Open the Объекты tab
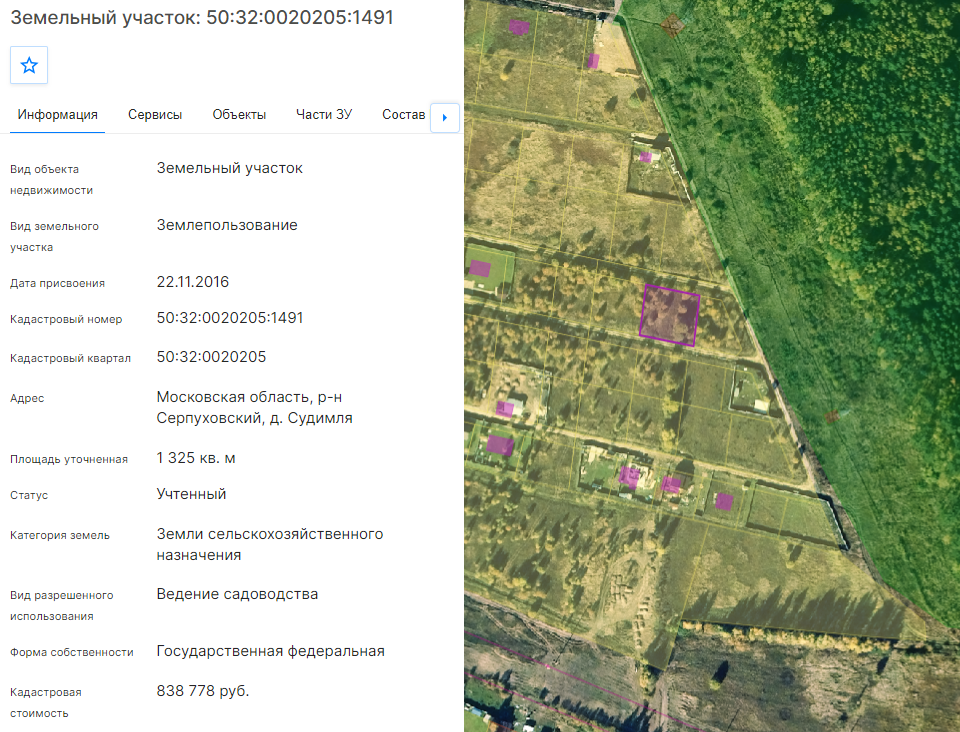This screenshot has height=732, width=960. [239, 114]
